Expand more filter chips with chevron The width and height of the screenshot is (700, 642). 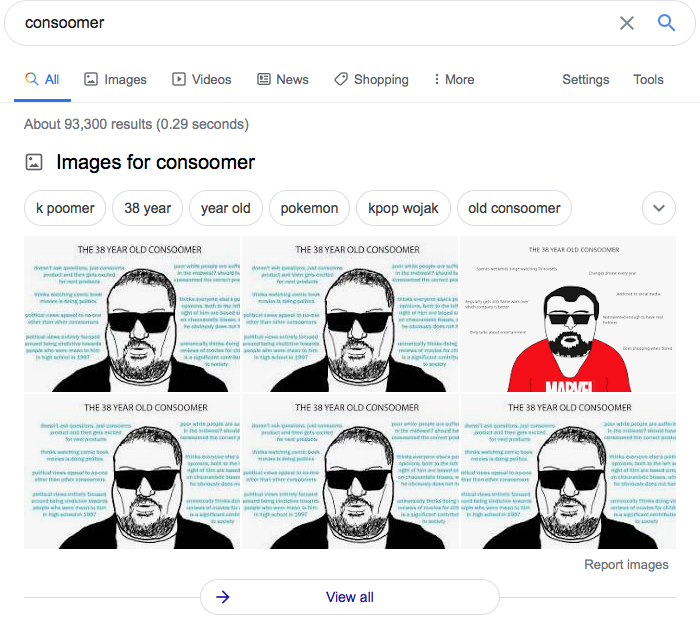coord(659,208)
